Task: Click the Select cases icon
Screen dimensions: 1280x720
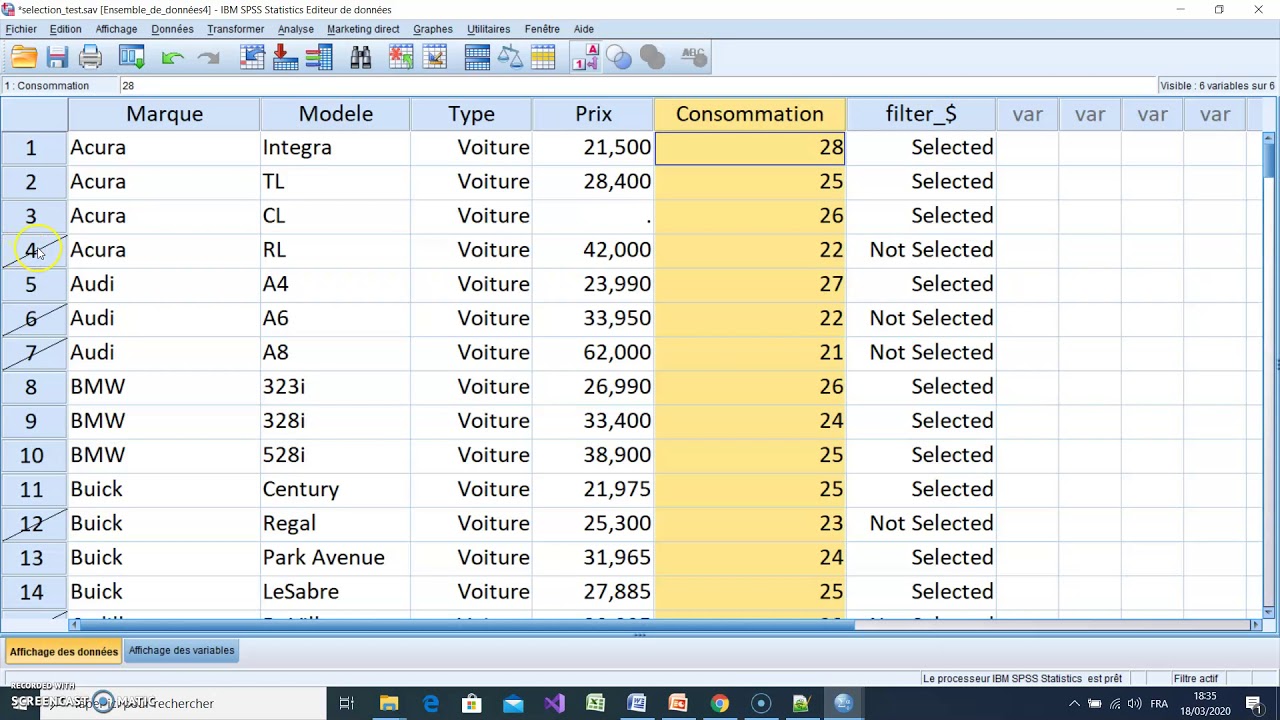Action: (543, 58)
